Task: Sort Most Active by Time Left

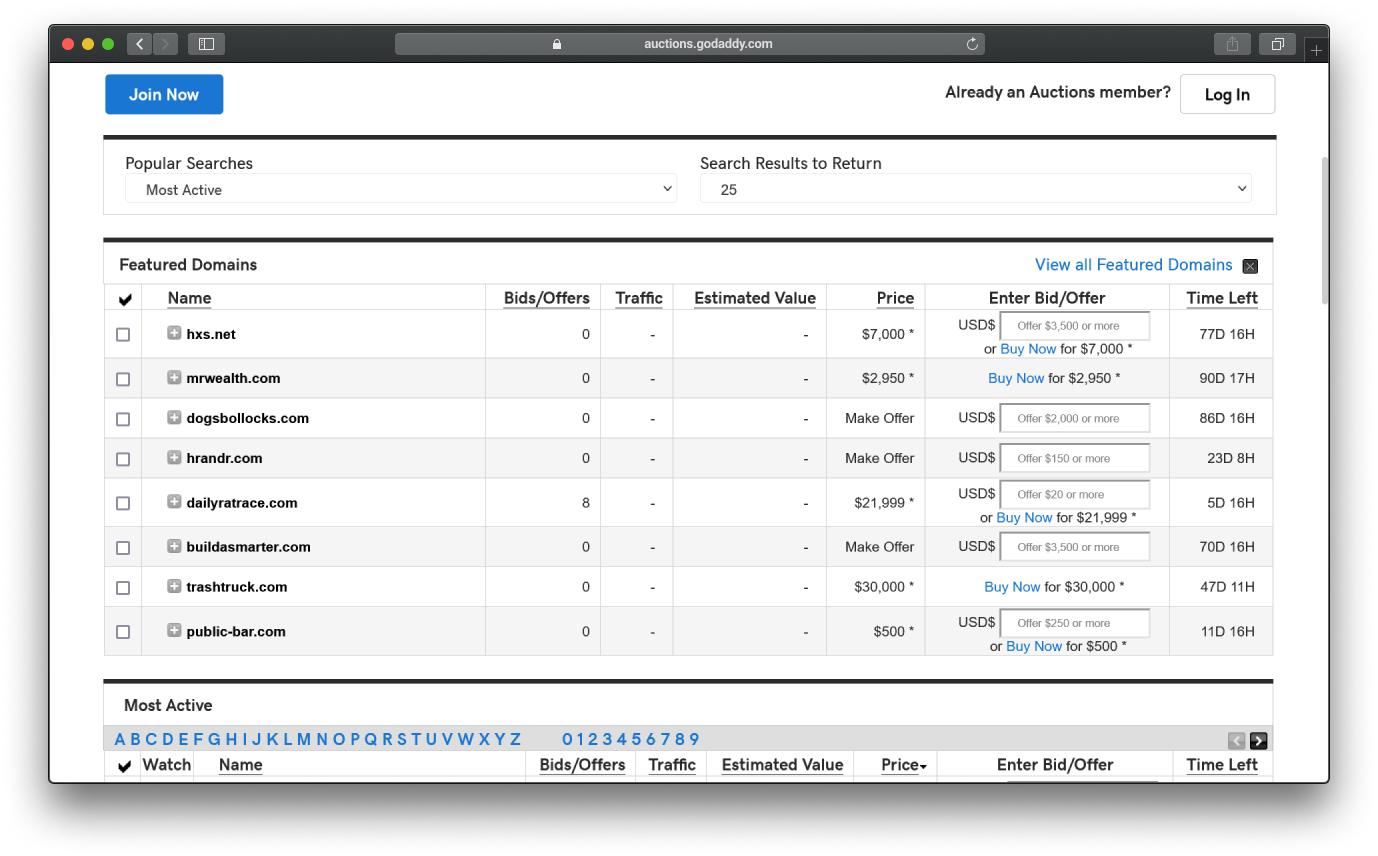Action: pyautogui.click(x=1222, y=765)
